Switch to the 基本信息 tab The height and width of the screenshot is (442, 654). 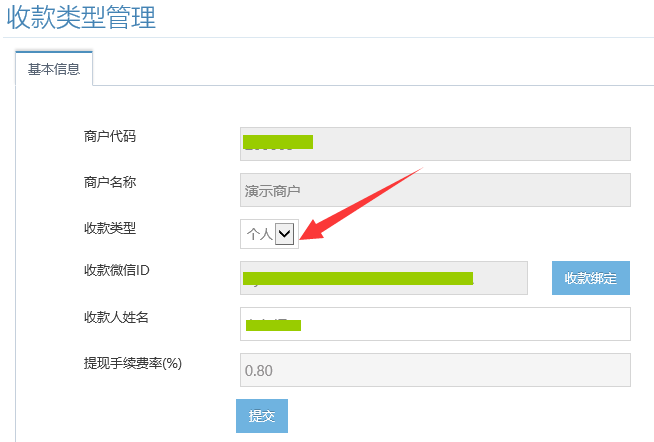tap(54, 69)
